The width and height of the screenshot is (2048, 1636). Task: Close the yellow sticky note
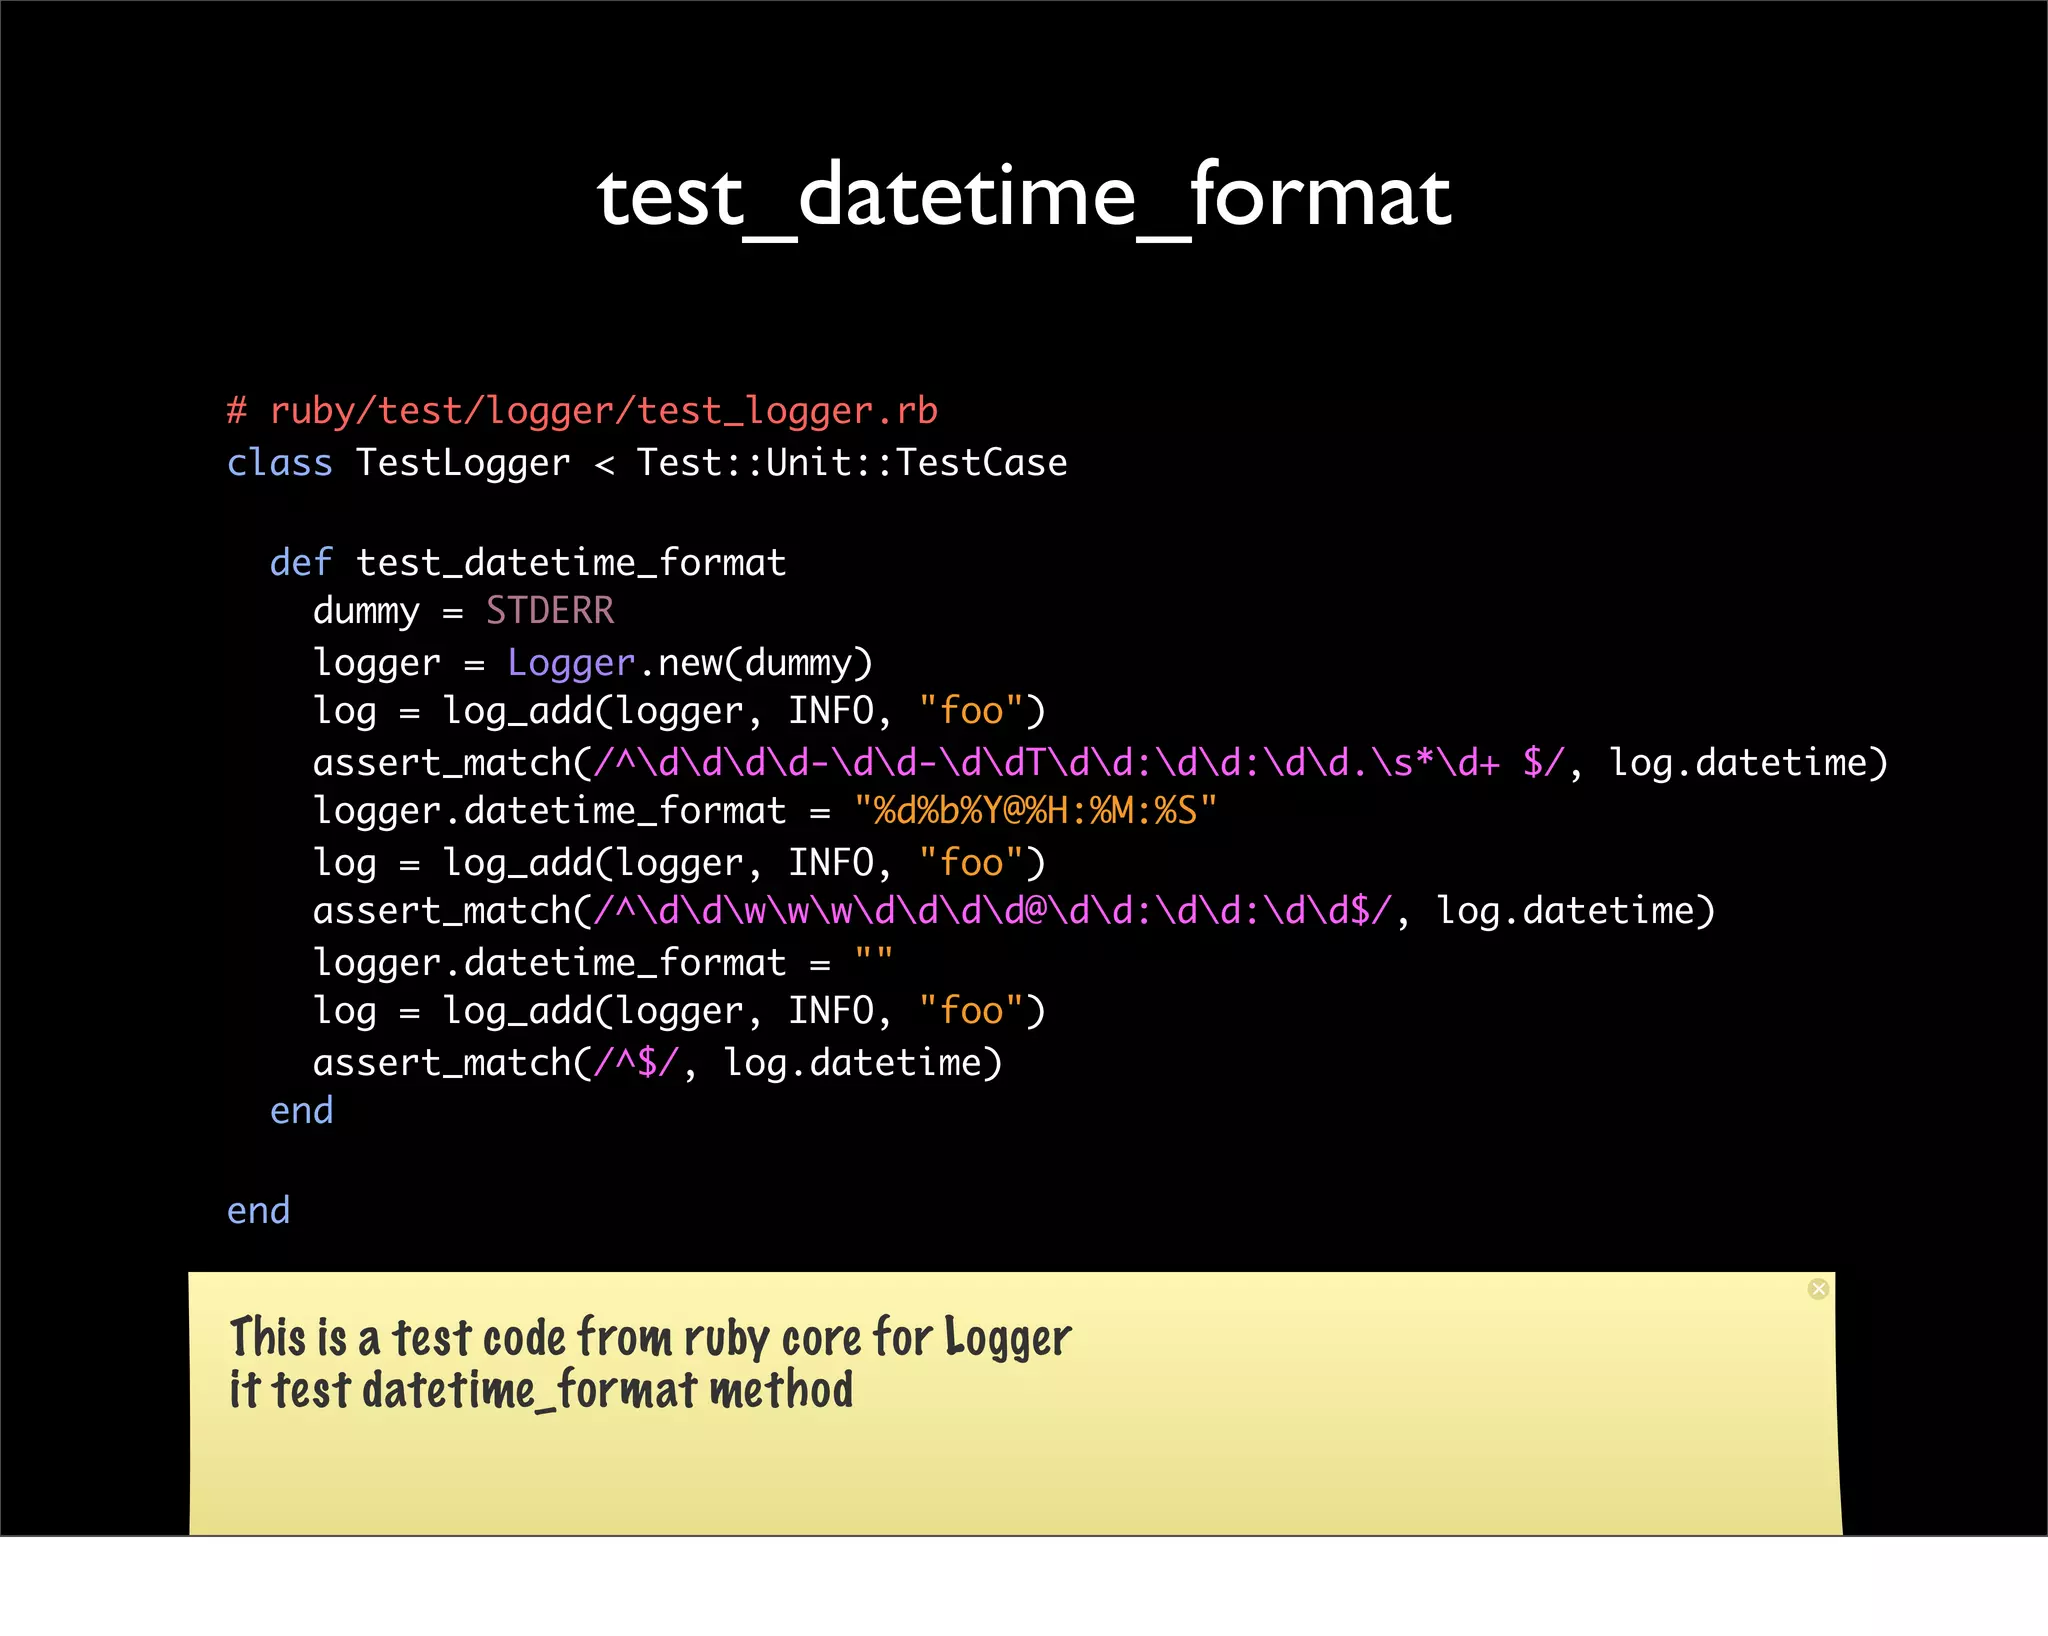click(x=1818, y=1289)
